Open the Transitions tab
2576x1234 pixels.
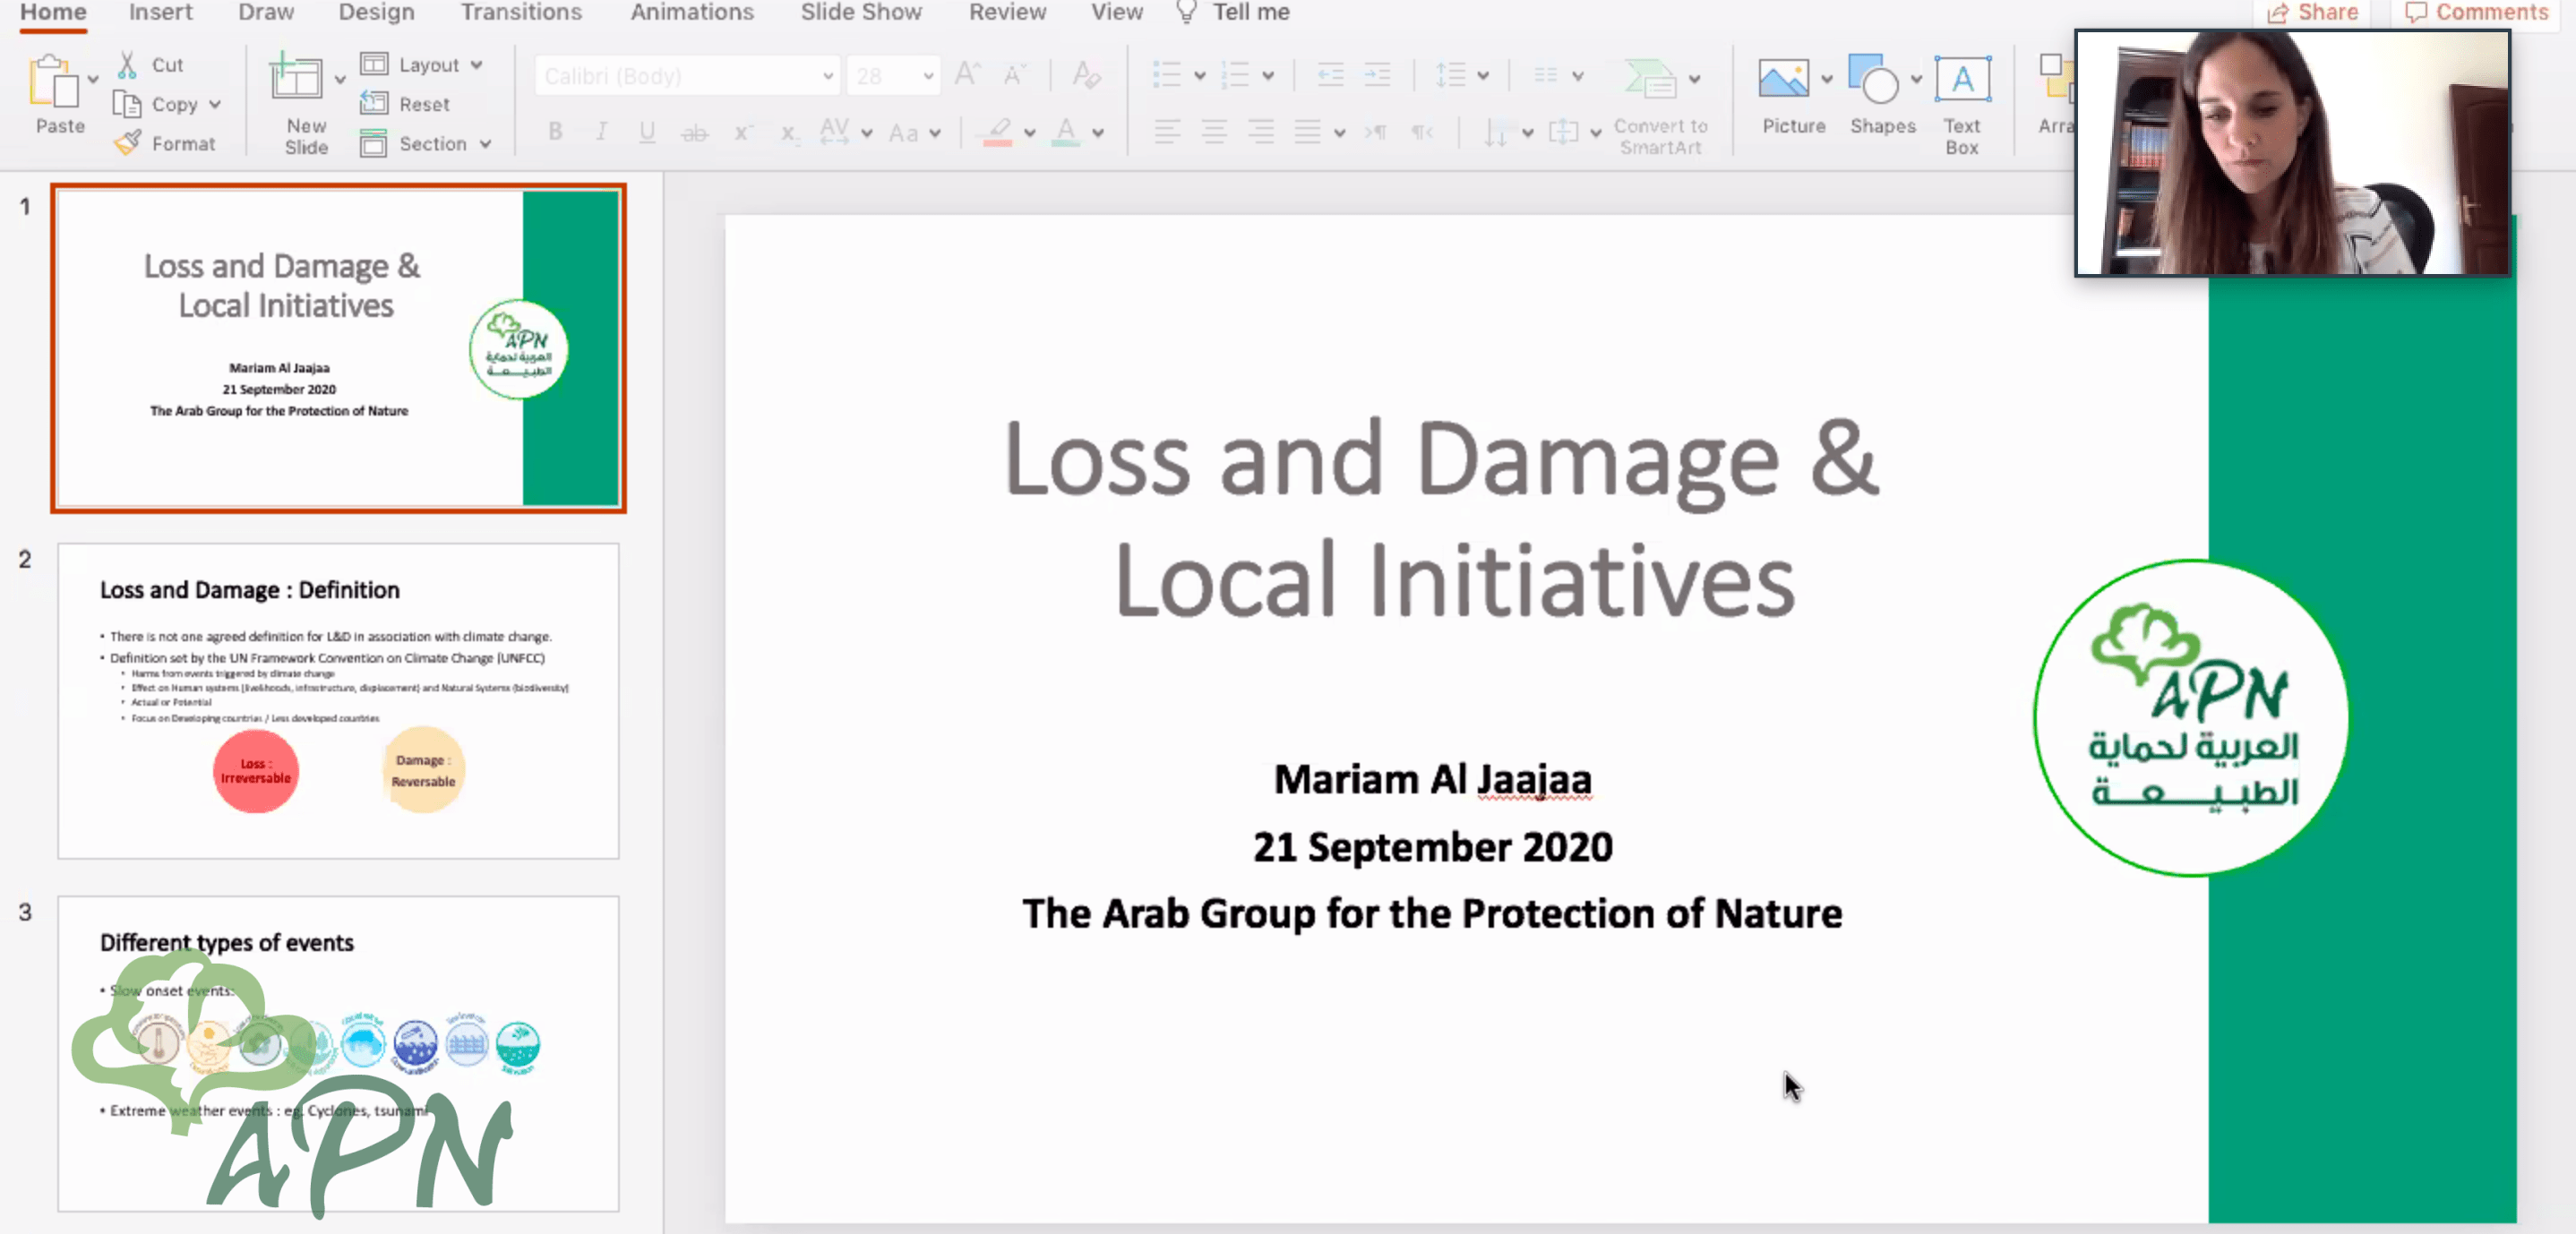[x=521, y=12]
